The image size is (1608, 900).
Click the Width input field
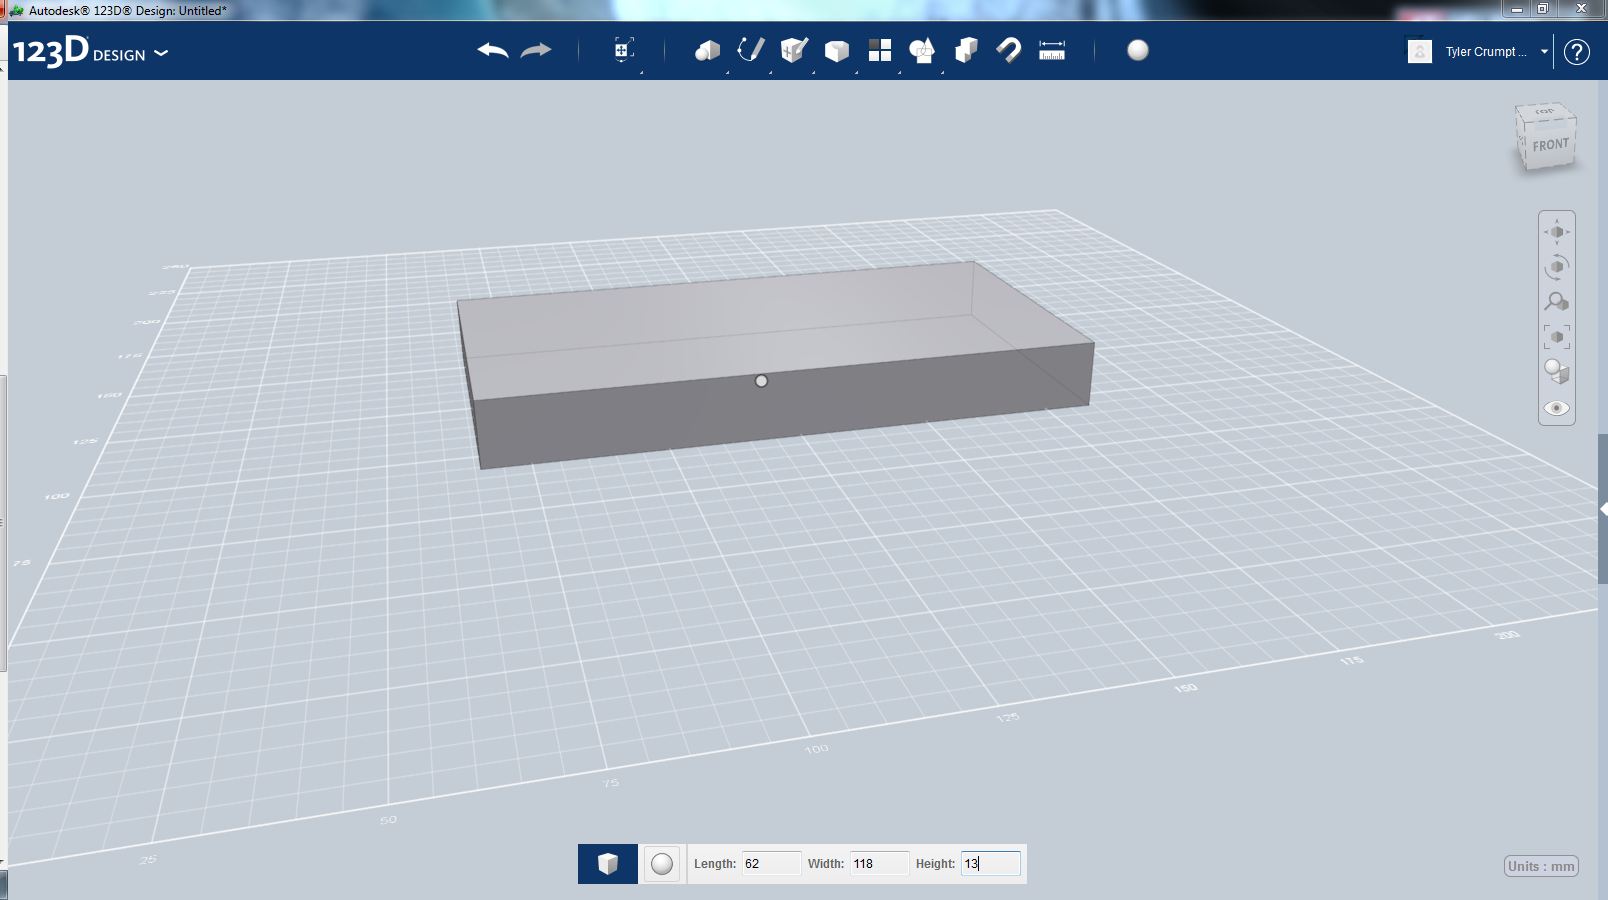click(879, 864)
